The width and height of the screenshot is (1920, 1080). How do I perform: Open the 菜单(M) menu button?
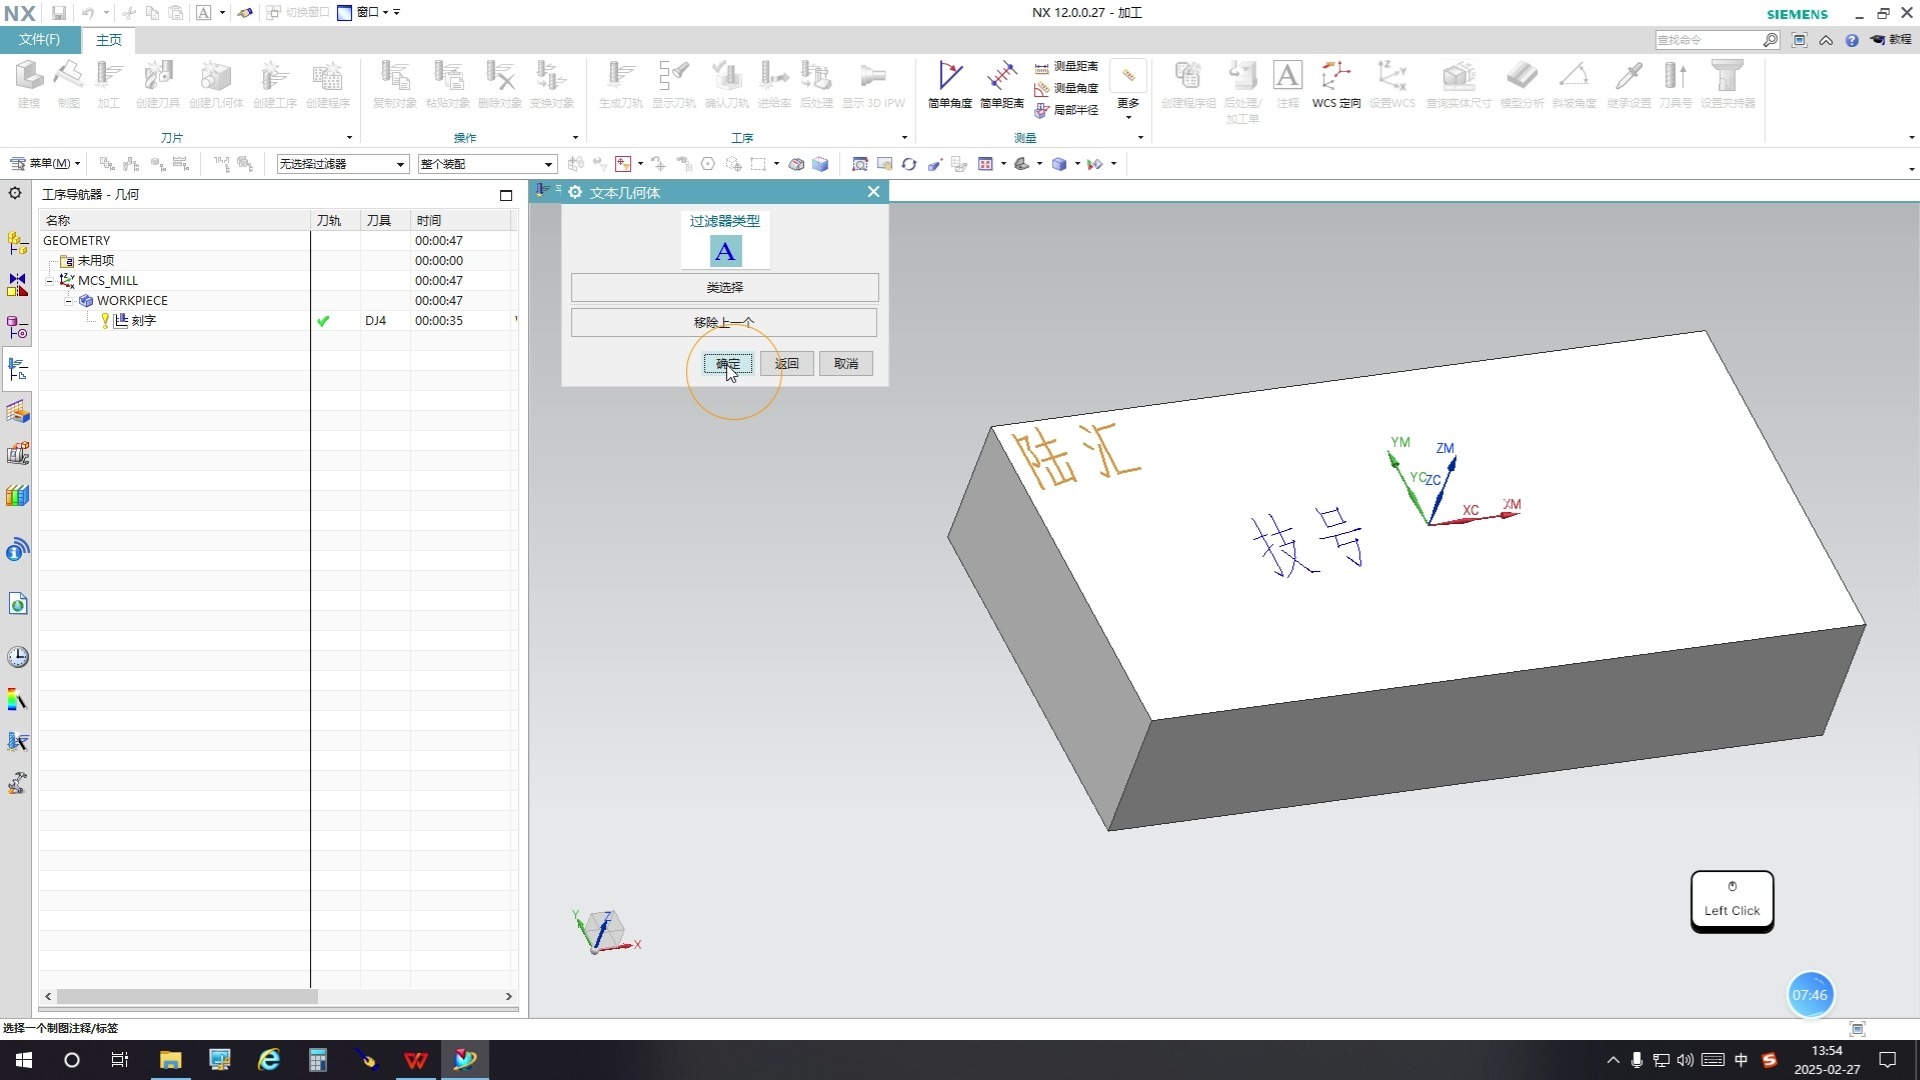point(46,164)
